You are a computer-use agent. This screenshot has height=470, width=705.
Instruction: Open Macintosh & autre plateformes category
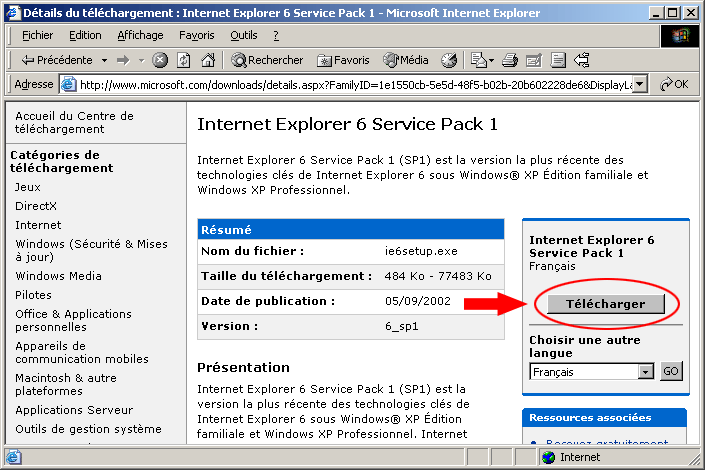pos(66,384)
